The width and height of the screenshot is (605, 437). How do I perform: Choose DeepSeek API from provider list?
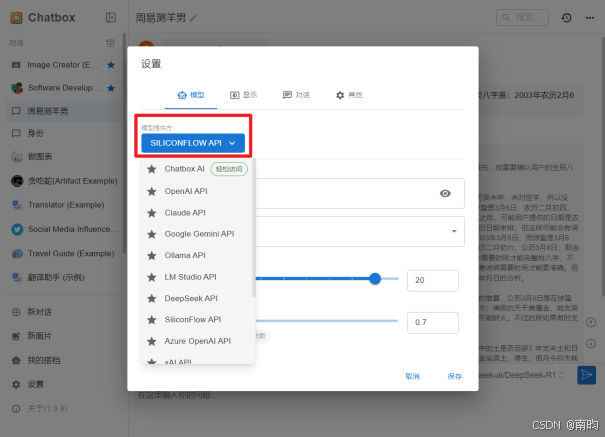(198, 299)
